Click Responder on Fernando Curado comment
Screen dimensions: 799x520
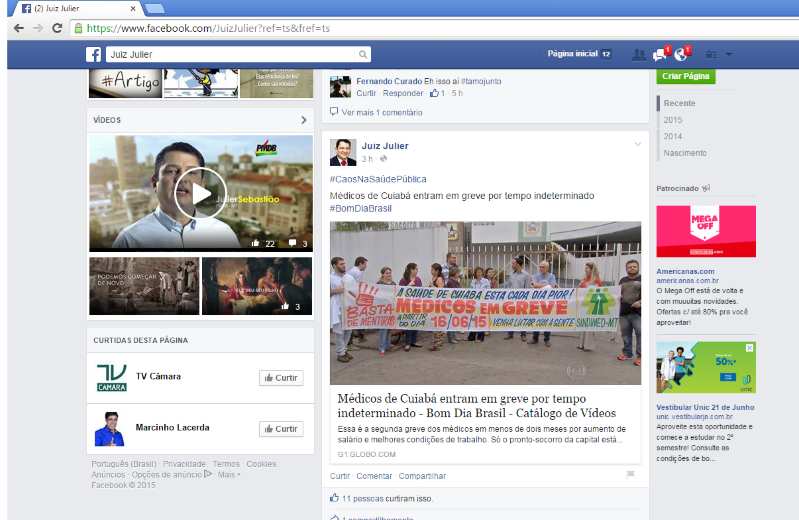403,93
